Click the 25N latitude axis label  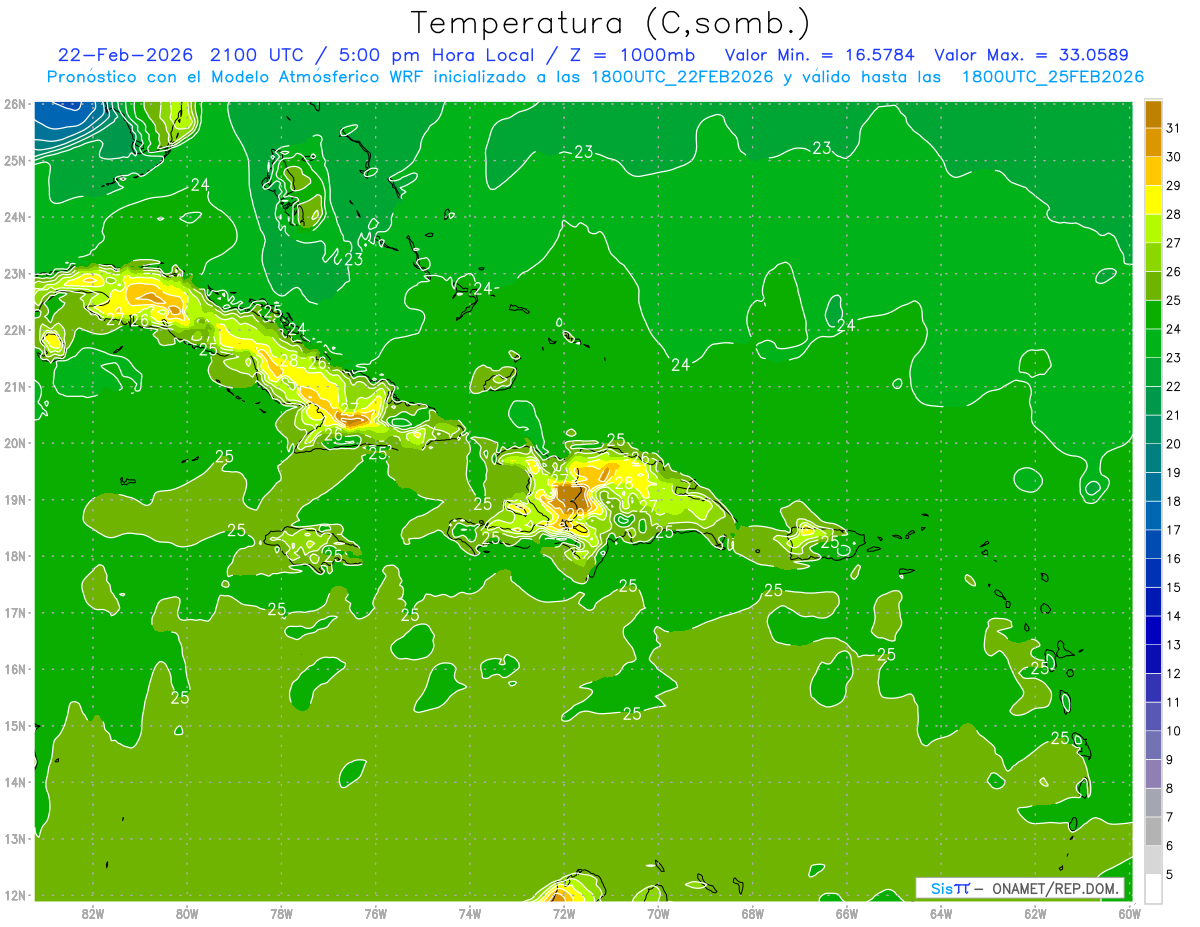click(14, 160)
